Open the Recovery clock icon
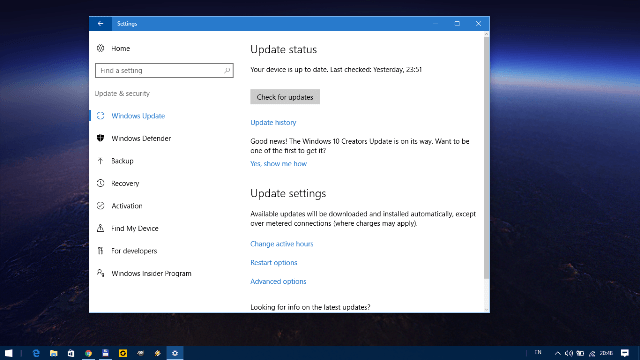The width and height of the screenshot is (640, 360). pyautogui.click(x=100, y=183)
